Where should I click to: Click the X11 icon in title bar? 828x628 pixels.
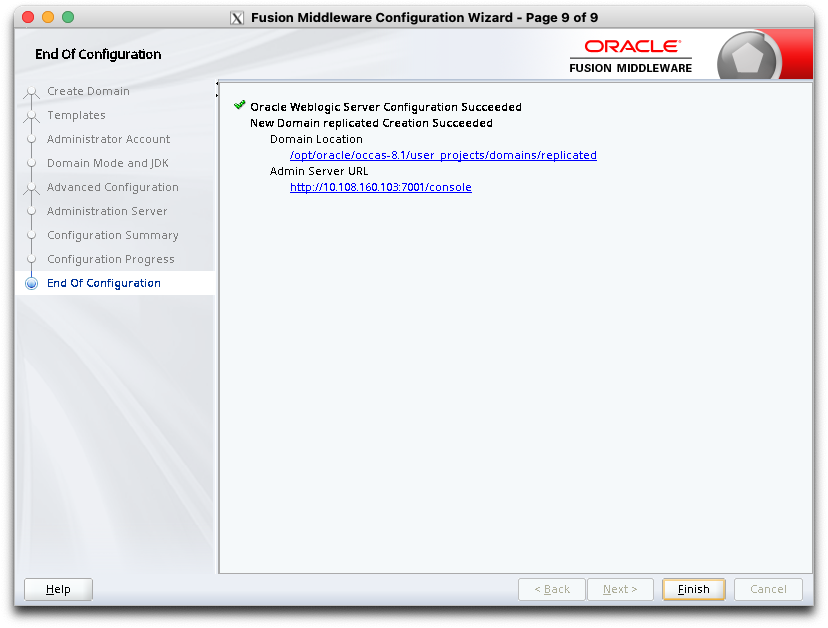click(x=237, y=18)
